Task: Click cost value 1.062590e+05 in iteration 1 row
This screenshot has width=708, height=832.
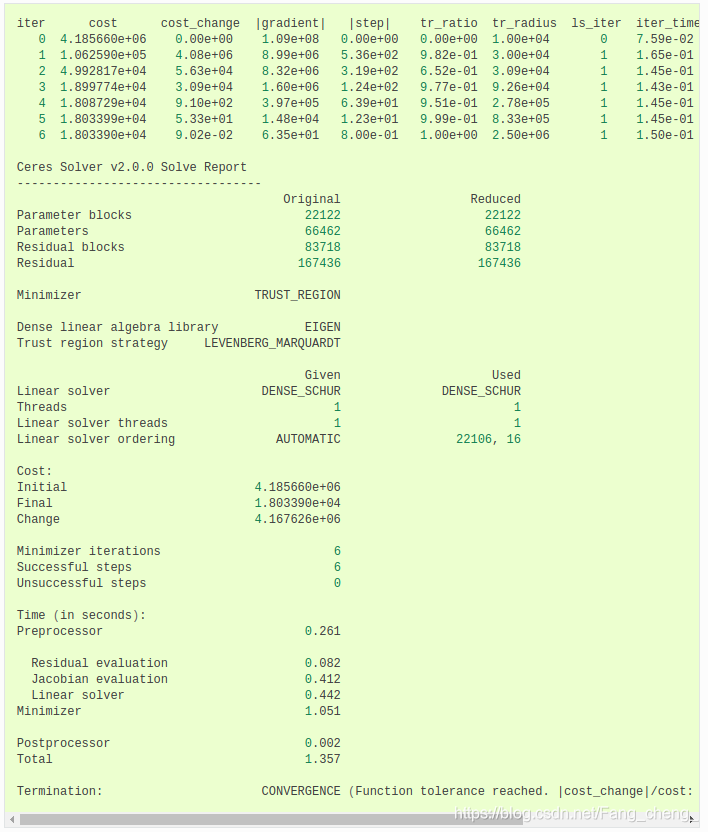Action: pos(103,55)
